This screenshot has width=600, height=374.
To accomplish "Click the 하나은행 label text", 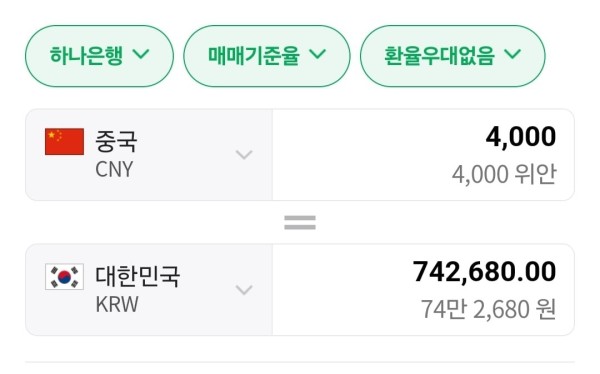I will tap(87, 56).
